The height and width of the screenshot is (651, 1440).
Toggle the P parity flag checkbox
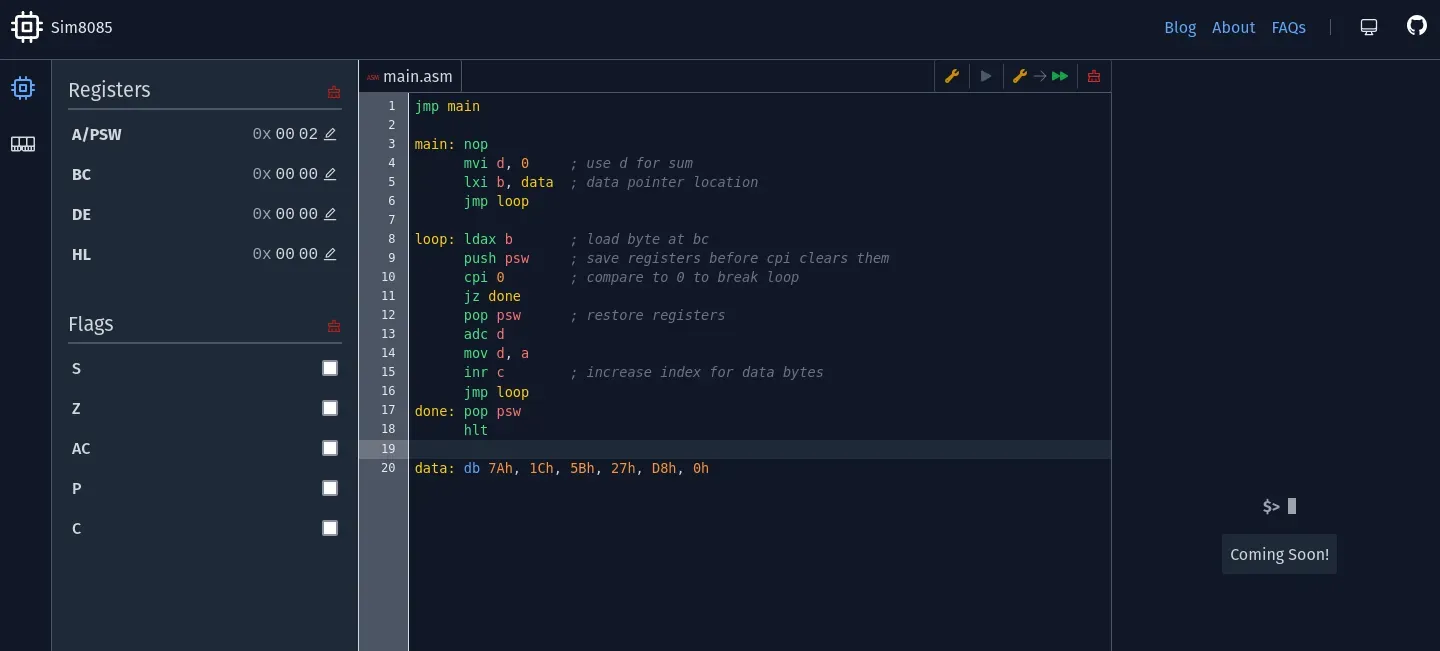click(330, 488)
